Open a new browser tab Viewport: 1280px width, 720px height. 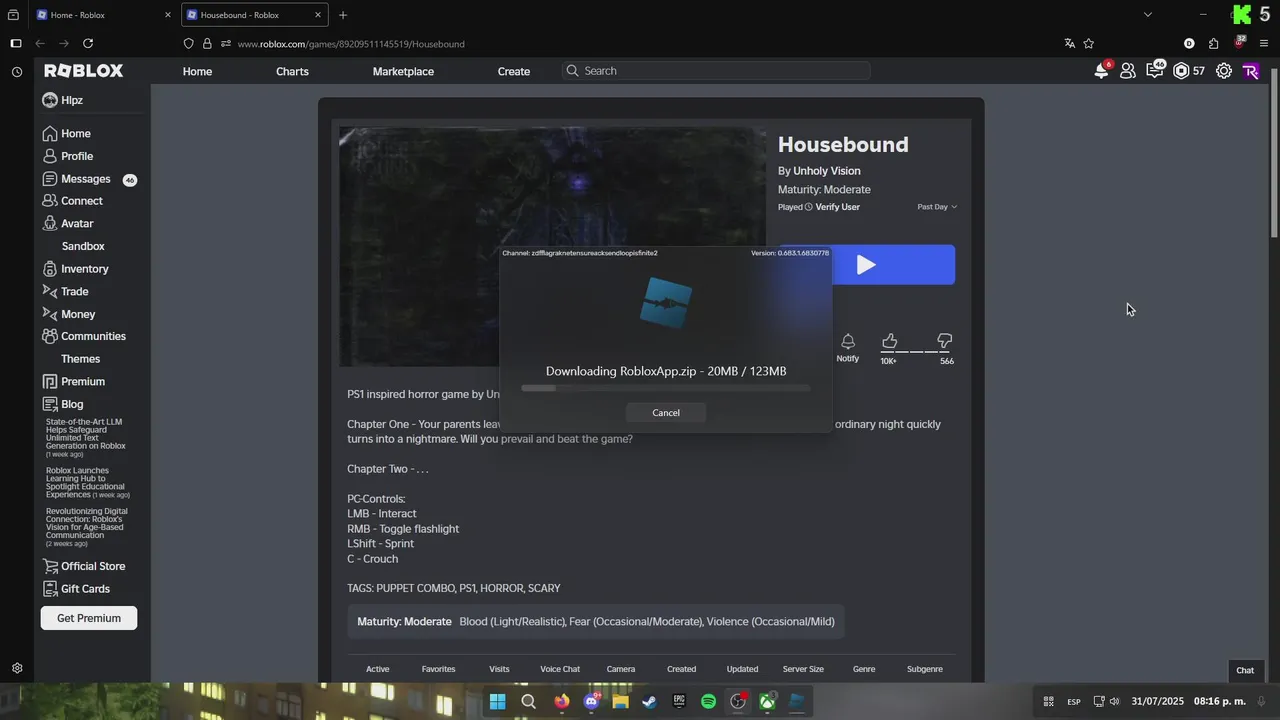click(x=343, y=15)
